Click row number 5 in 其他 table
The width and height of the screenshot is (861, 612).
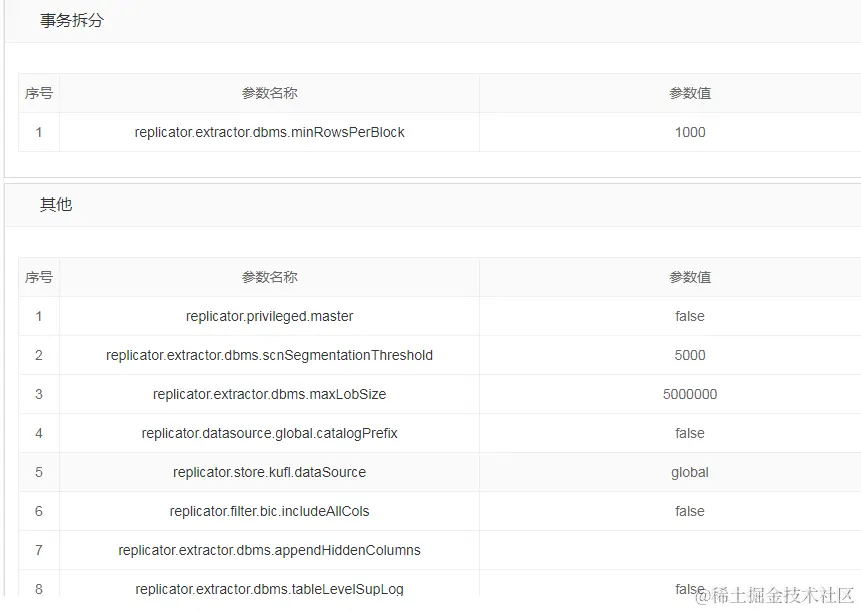pos(38,472)
